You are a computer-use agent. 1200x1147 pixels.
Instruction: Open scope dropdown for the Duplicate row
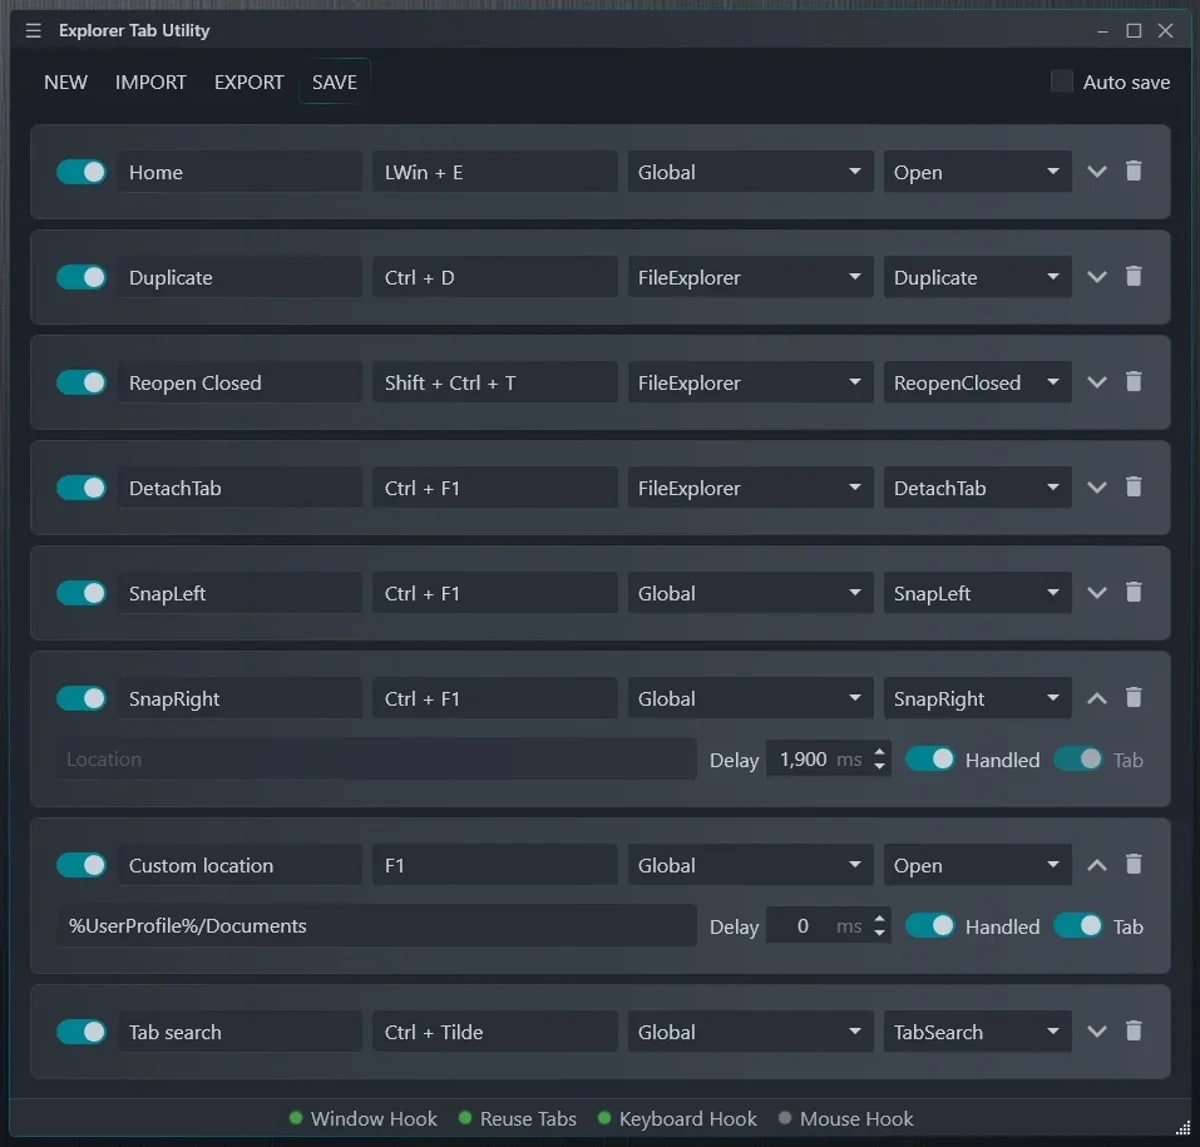(x=750, y=277)
